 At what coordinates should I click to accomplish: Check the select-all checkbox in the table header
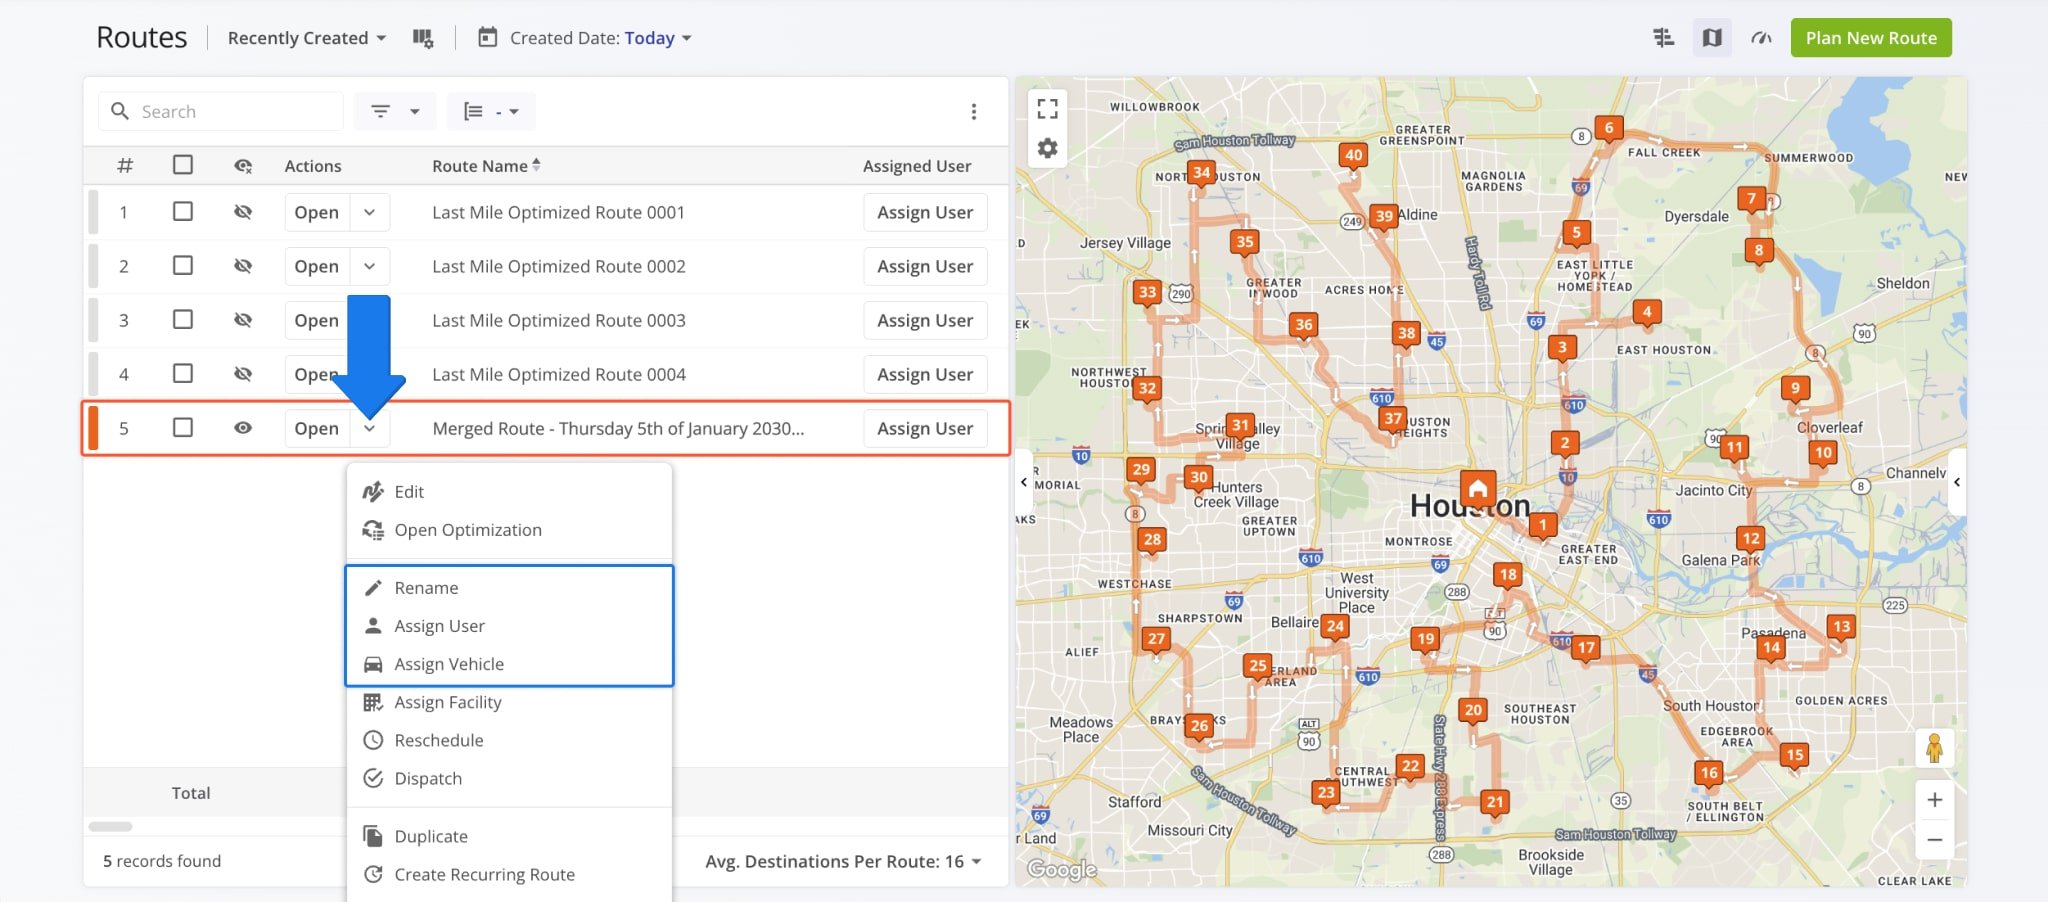pyautogui.click(x=182, y=165)
